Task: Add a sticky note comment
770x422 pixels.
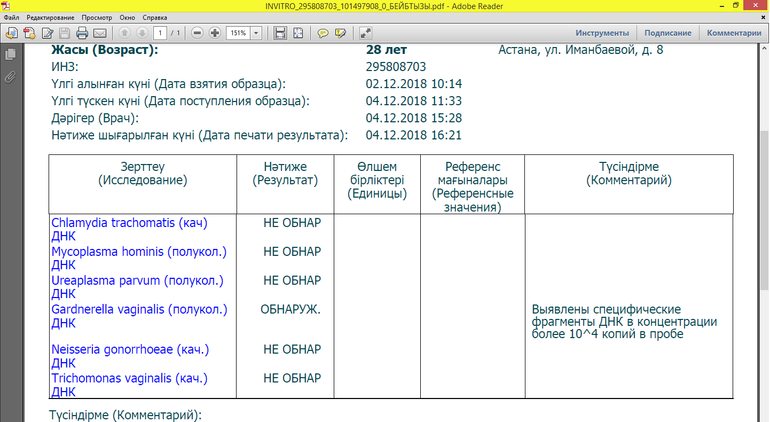Action: click(324, 33)
